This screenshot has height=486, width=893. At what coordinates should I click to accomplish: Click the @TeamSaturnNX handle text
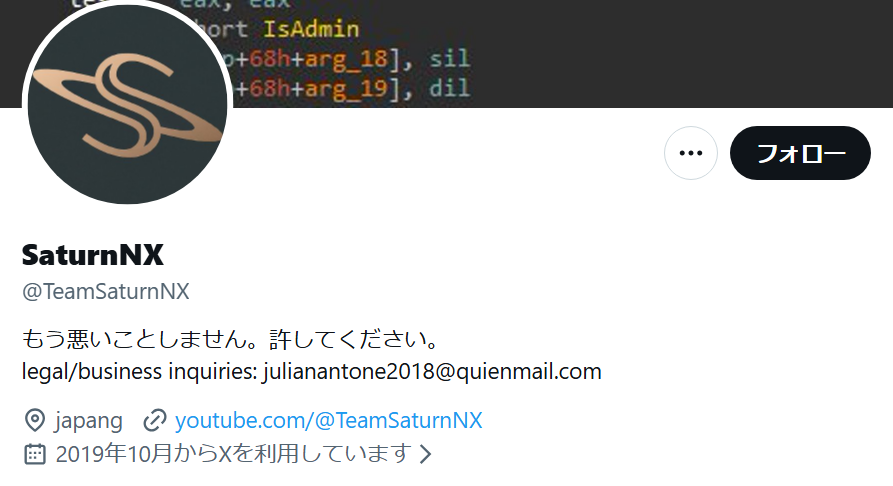pos(105,291)
